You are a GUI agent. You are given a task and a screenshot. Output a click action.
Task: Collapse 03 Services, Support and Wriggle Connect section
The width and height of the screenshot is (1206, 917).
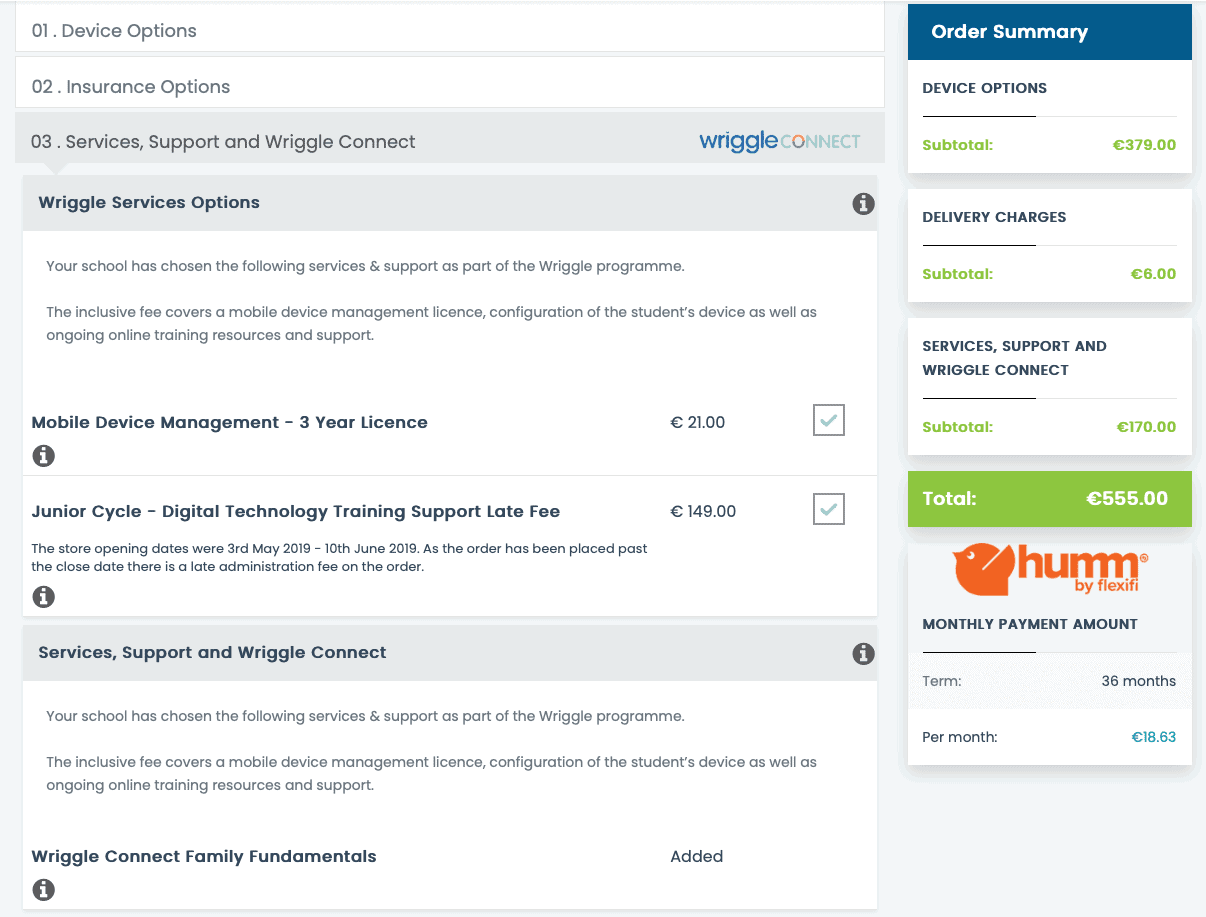click(450, 139)
